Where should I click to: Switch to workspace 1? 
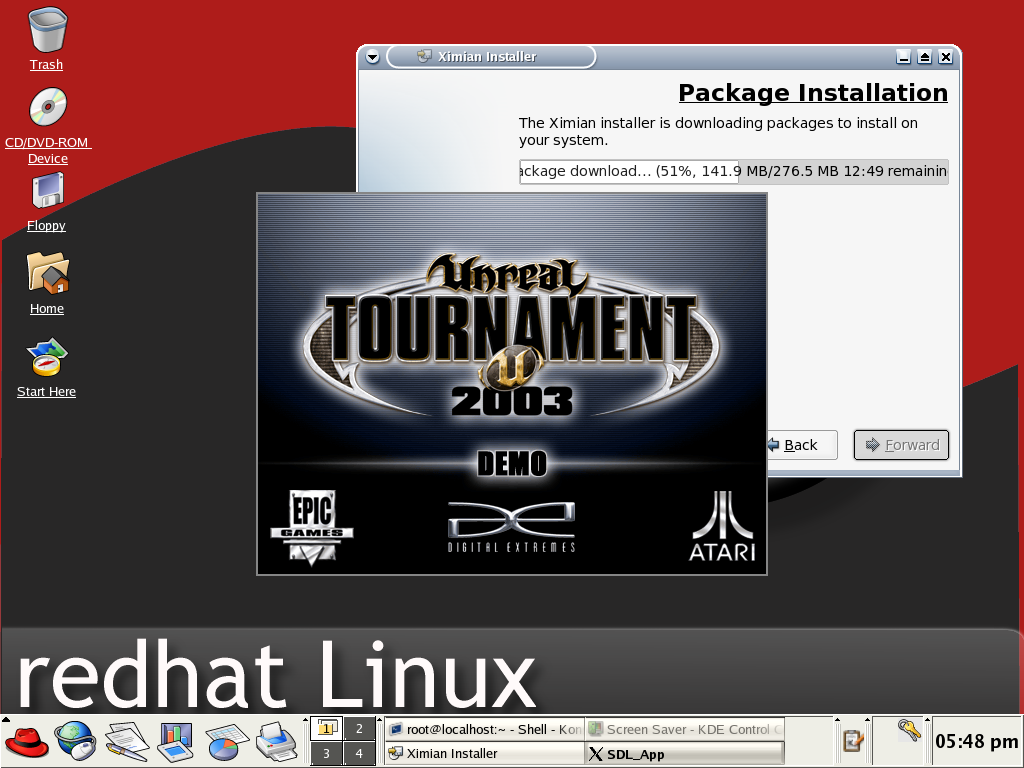[326, 728]
